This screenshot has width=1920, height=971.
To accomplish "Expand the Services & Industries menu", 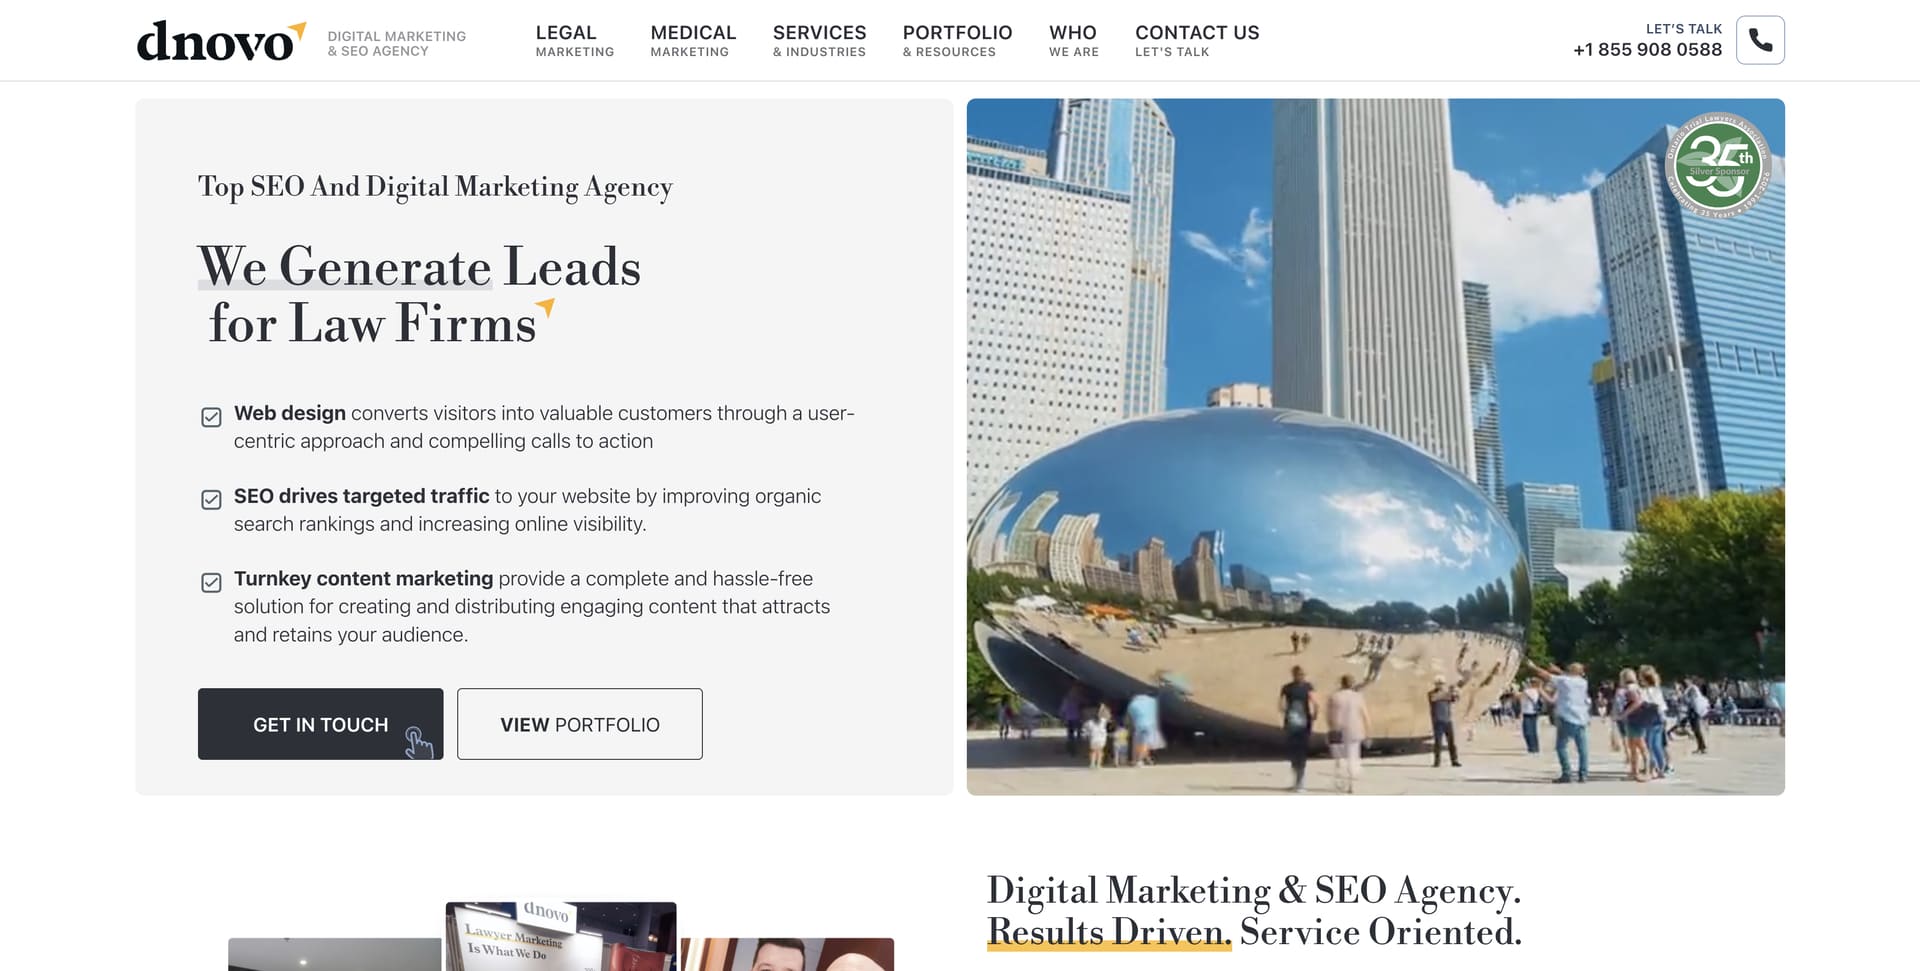I will [819, 41].
